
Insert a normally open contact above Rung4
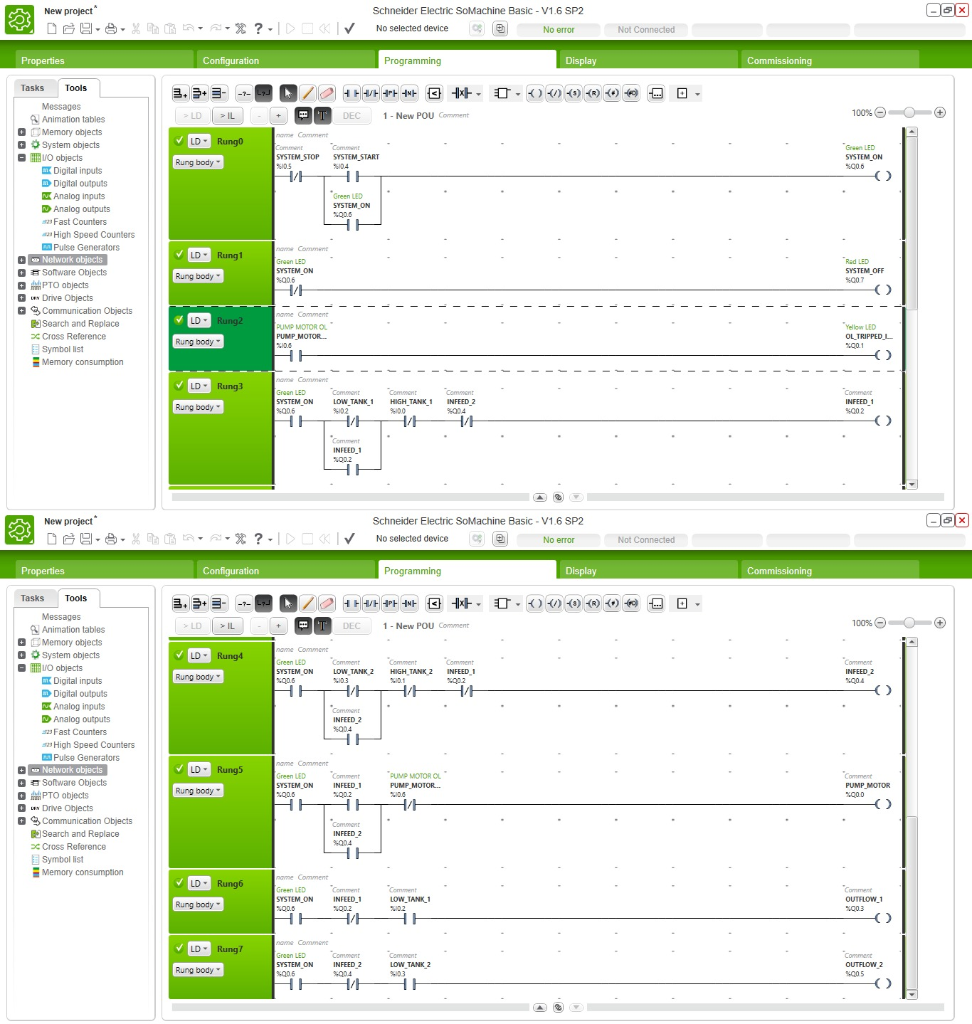pyautogui.click(x=351, y=603)
